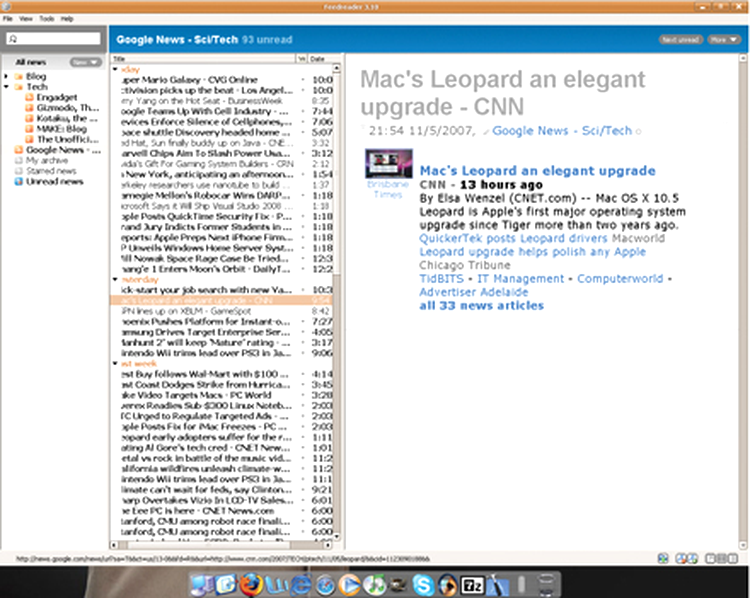This screenshot has height=598, width=750.
Task: Collapse the Today group of headlines
Action: [x=115, y=69]
